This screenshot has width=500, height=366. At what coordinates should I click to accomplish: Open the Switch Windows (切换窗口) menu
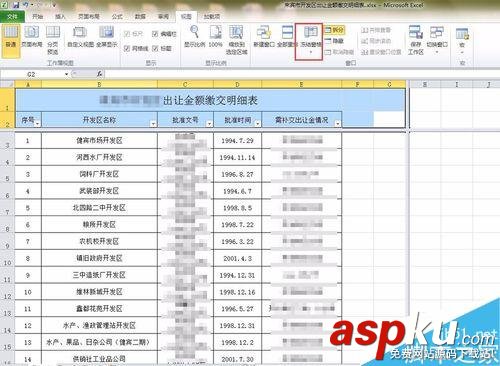pos(437,40)
